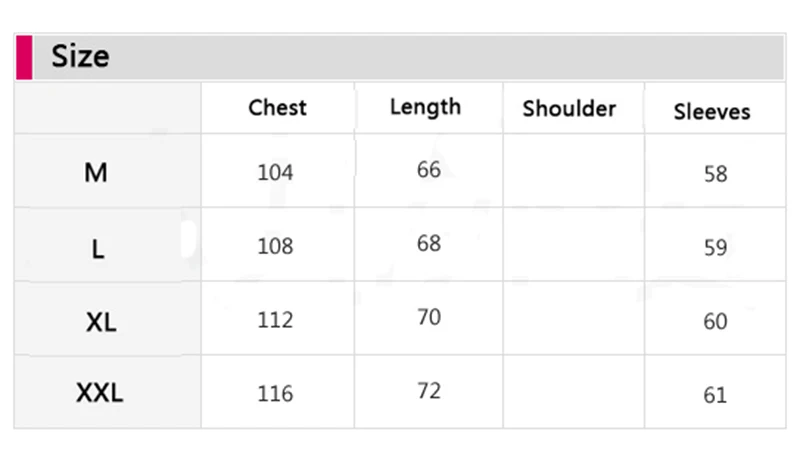This screenshot has height=469, width=800.
Task: Click sleeves value 61
Action: pos(715,395)
